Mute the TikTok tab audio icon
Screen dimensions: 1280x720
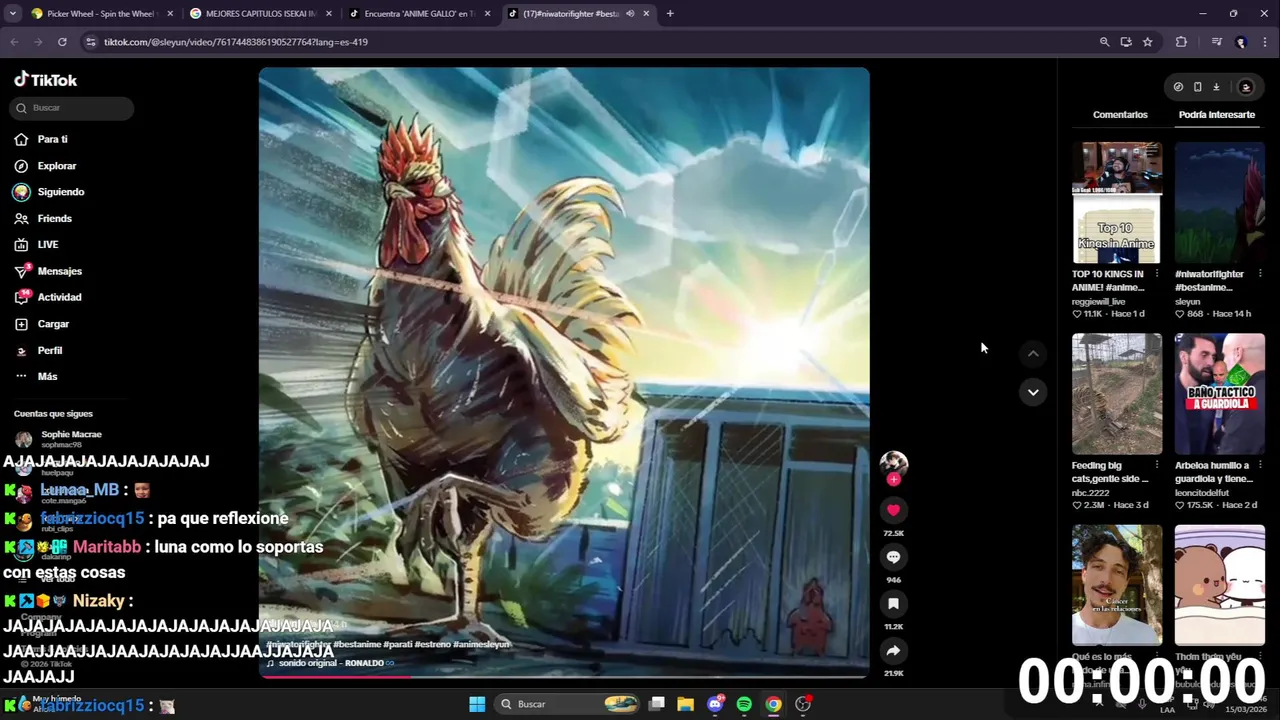[630, 14]
